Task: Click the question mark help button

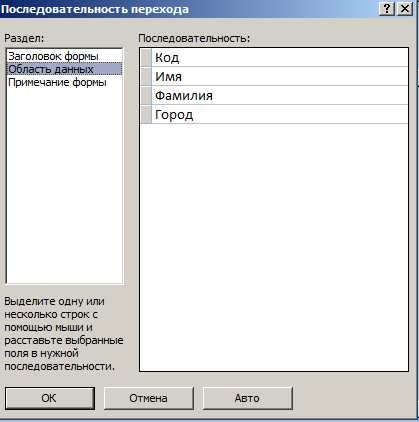Action: [387, 9]
